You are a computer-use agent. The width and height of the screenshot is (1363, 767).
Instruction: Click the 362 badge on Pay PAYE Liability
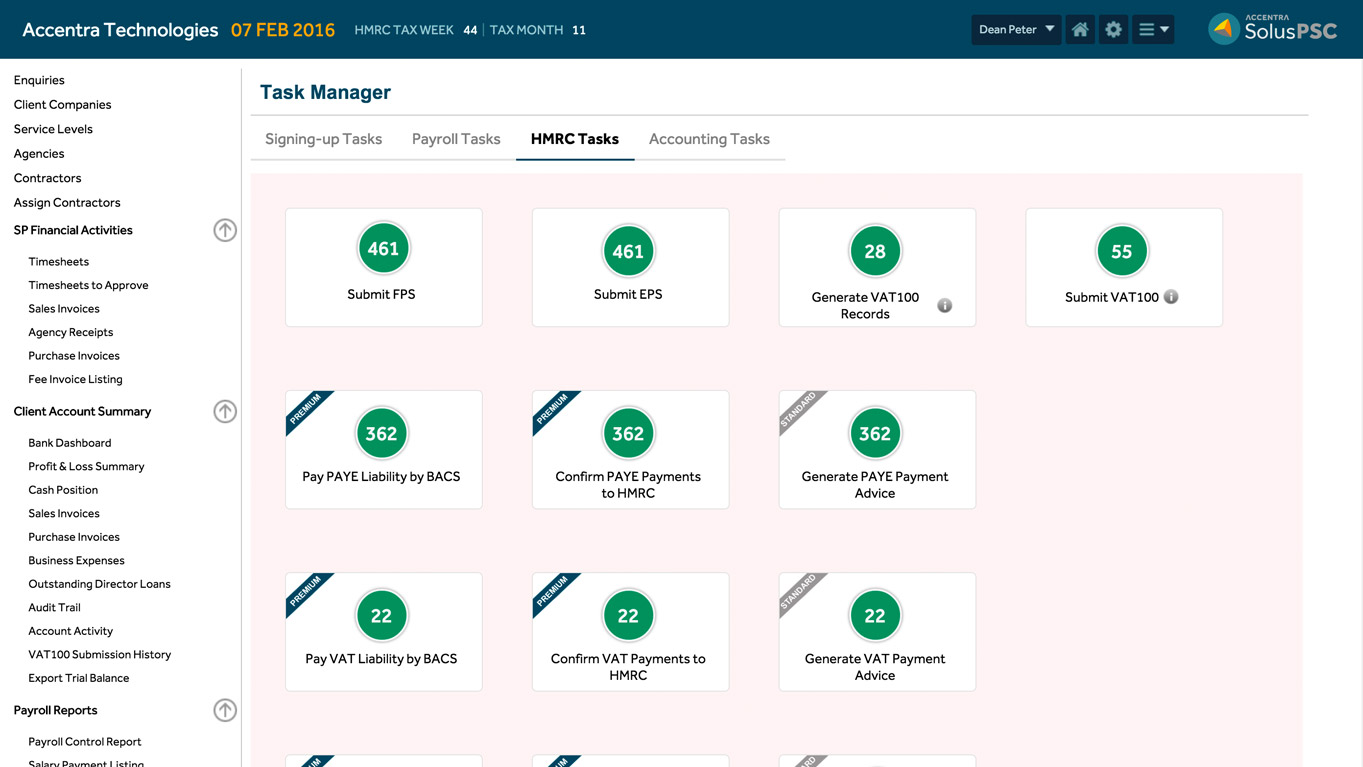(381, 434)
